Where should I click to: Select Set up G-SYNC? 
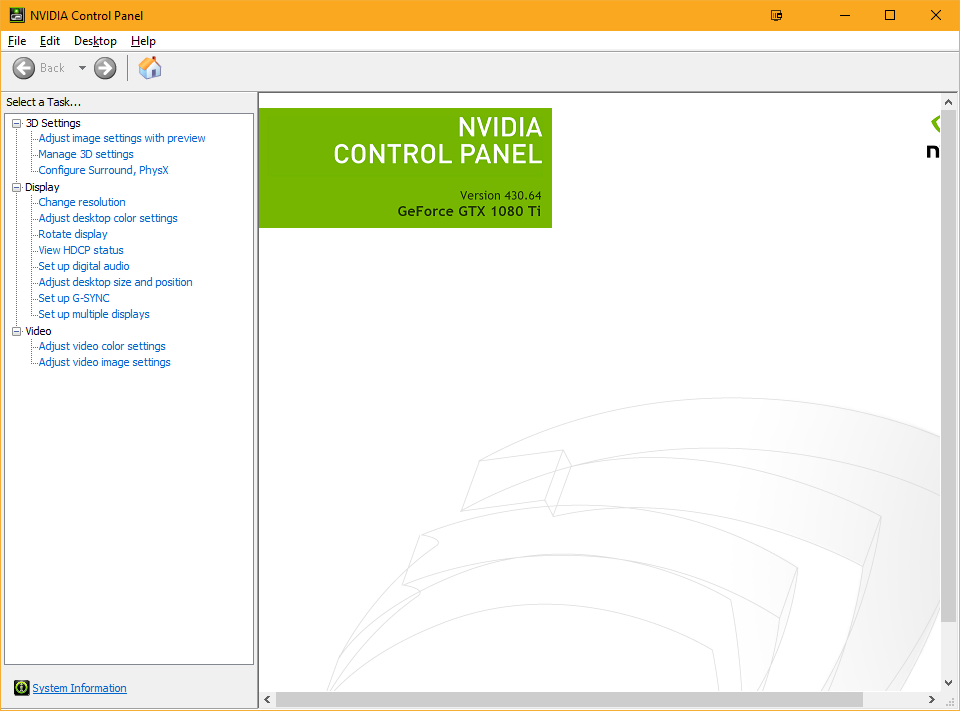coord(74,298)
